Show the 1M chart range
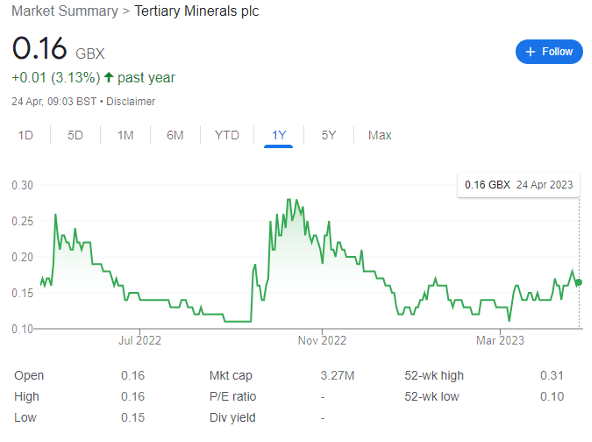 click(125, 135)
